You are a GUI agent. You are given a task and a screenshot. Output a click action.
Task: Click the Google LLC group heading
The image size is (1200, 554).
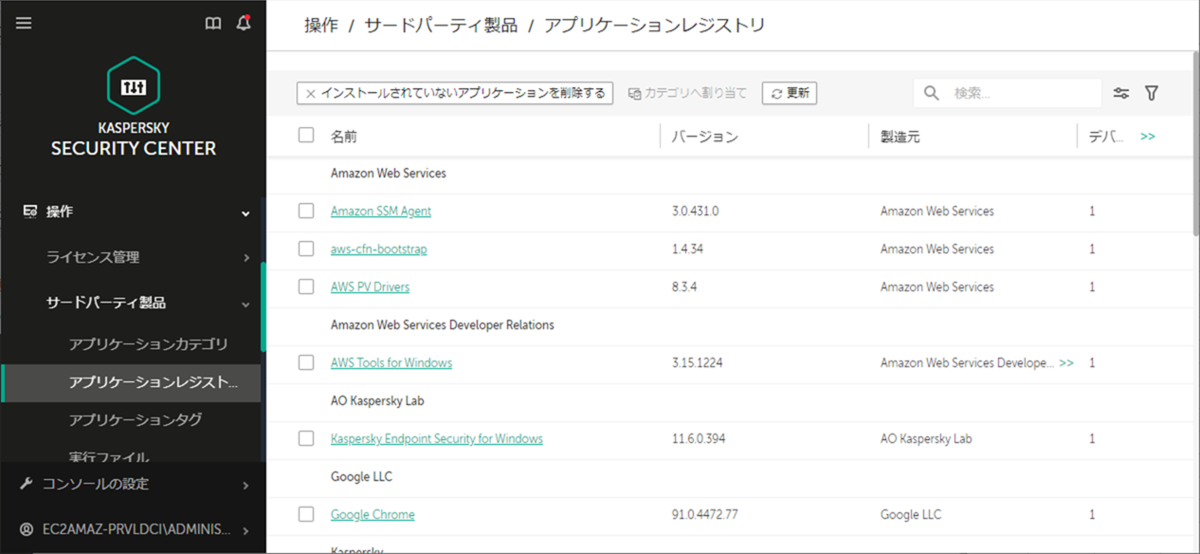pyautogui.click(x=360, y=476)
